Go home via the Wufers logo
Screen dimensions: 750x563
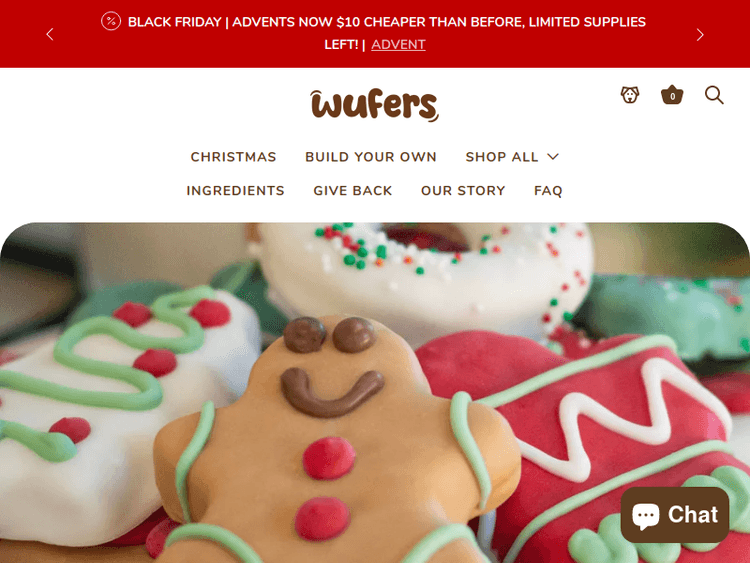pyautogui.click(x=375, y=105)
